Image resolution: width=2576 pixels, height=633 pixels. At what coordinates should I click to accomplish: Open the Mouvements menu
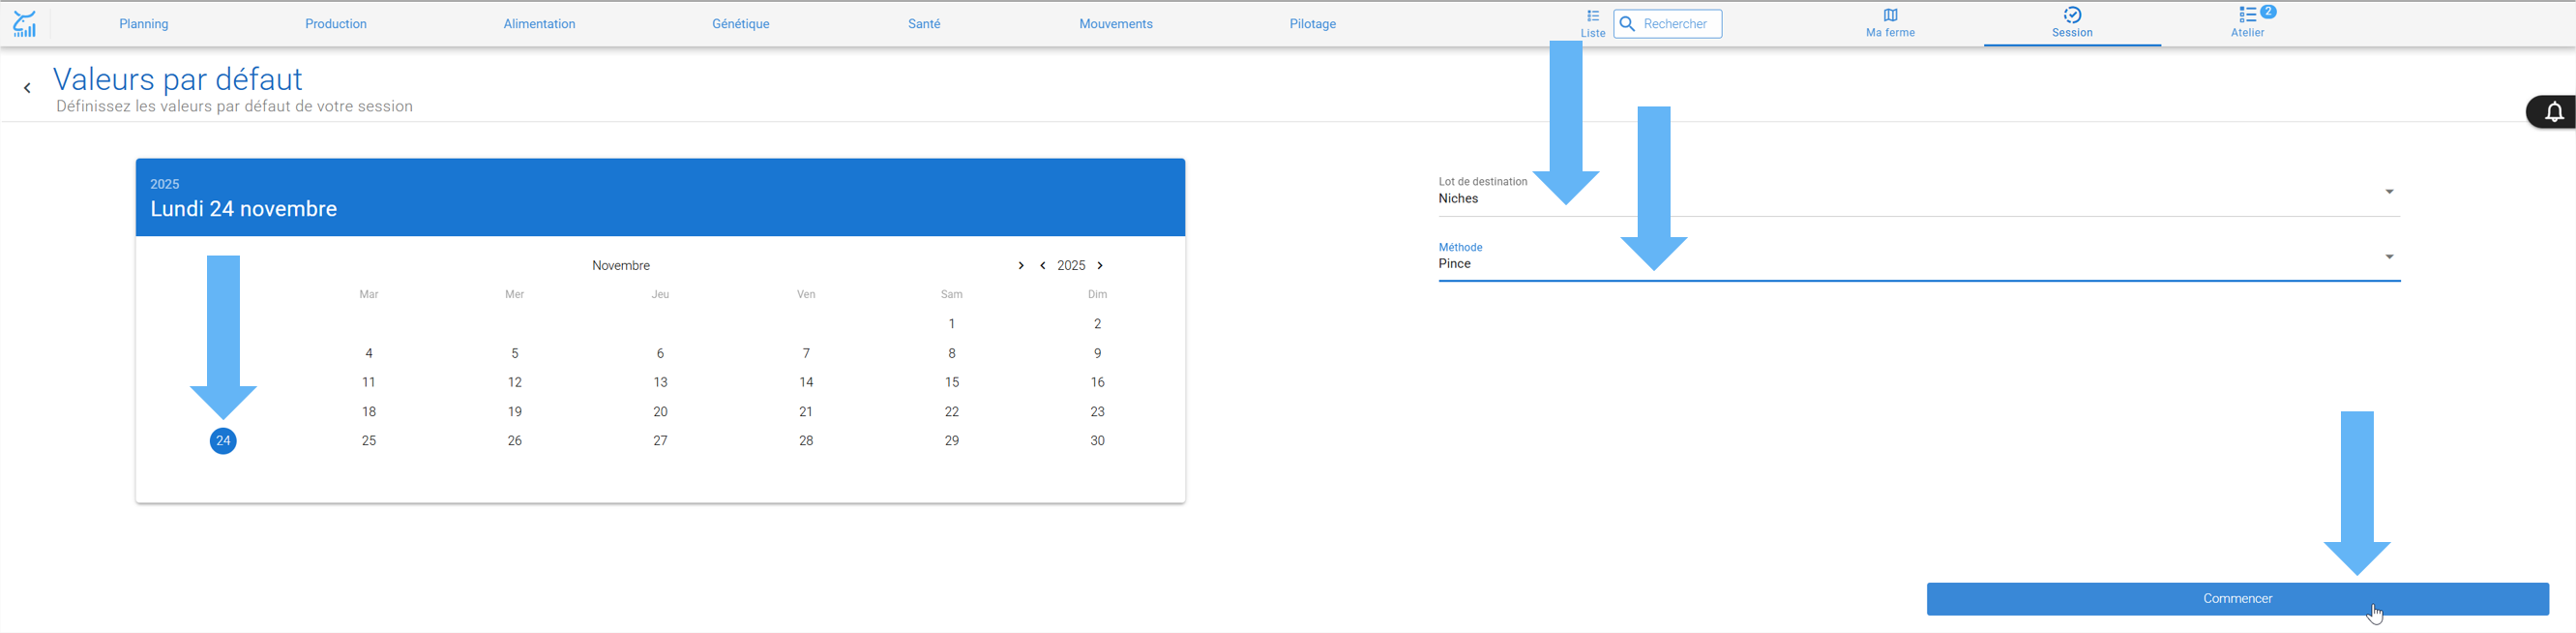(x=1116, y=24)
